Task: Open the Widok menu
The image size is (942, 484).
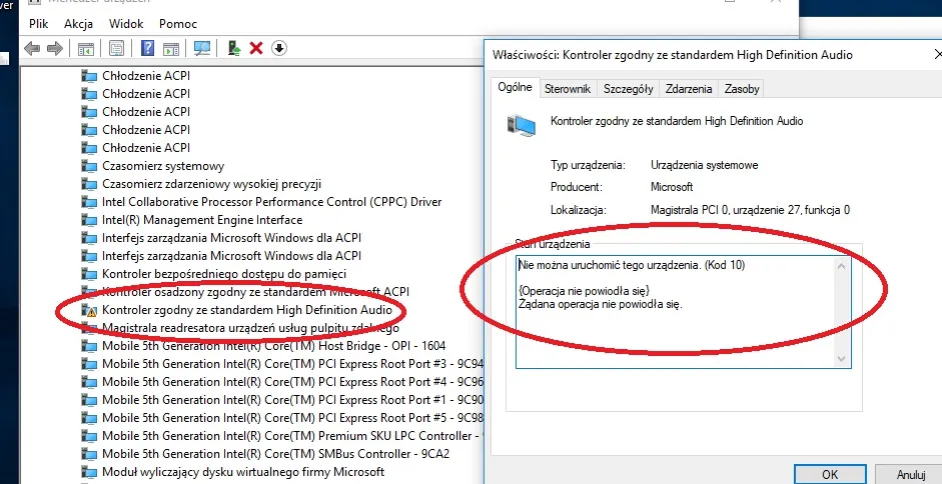Action: coord(126,24)
